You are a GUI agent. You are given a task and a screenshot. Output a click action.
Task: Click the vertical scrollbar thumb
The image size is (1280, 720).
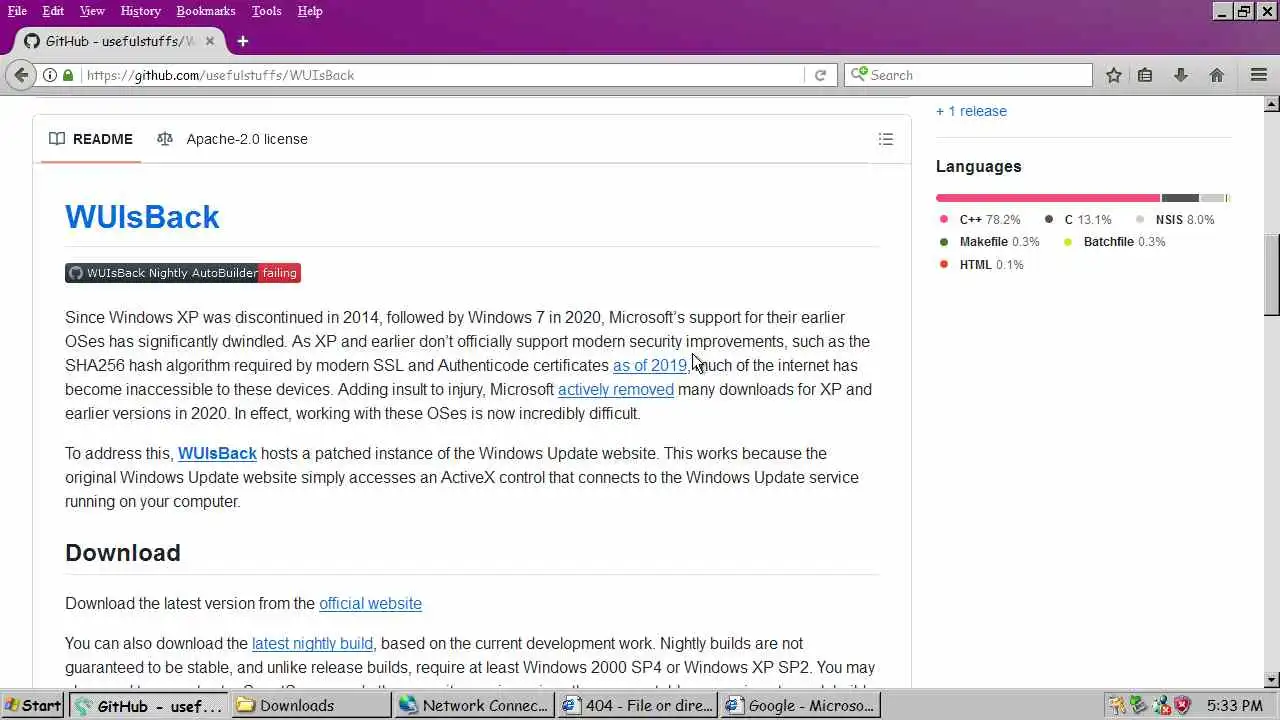[x=1272, y=274]
